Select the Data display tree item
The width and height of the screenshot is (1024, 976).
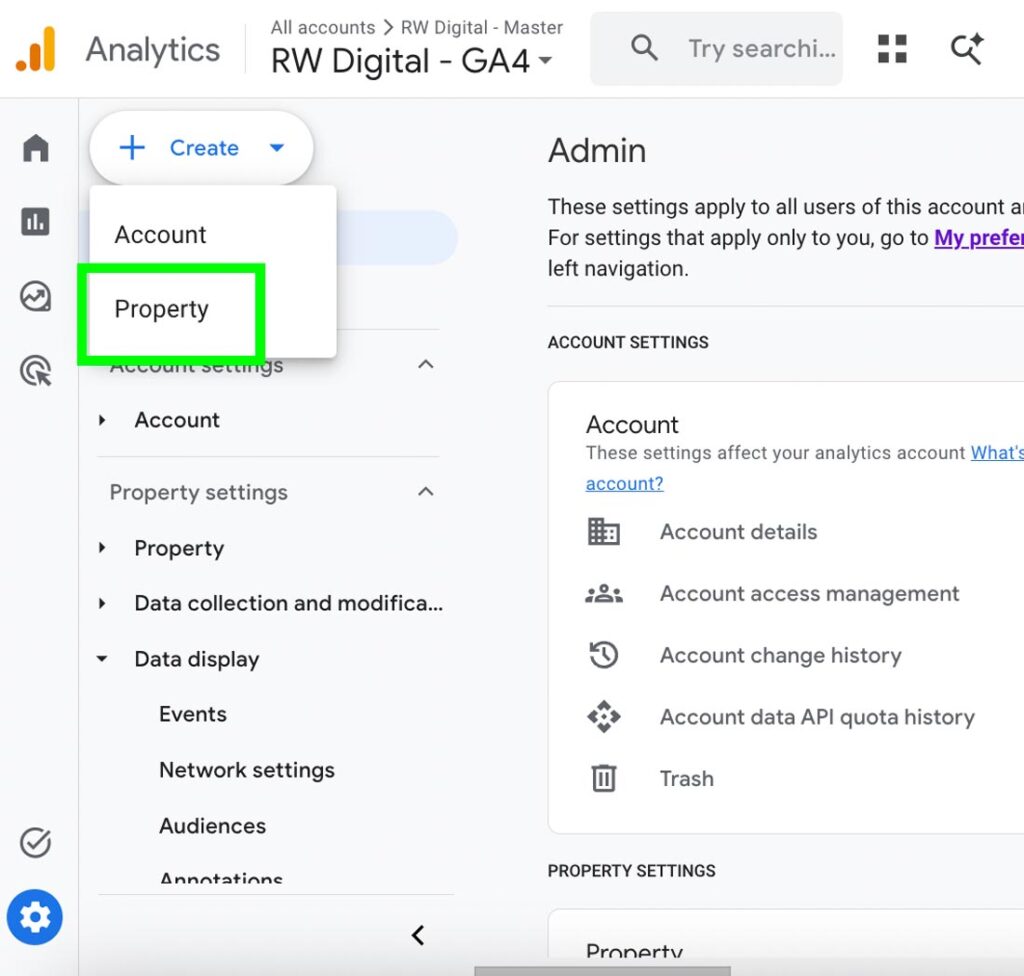coord(197,659)
